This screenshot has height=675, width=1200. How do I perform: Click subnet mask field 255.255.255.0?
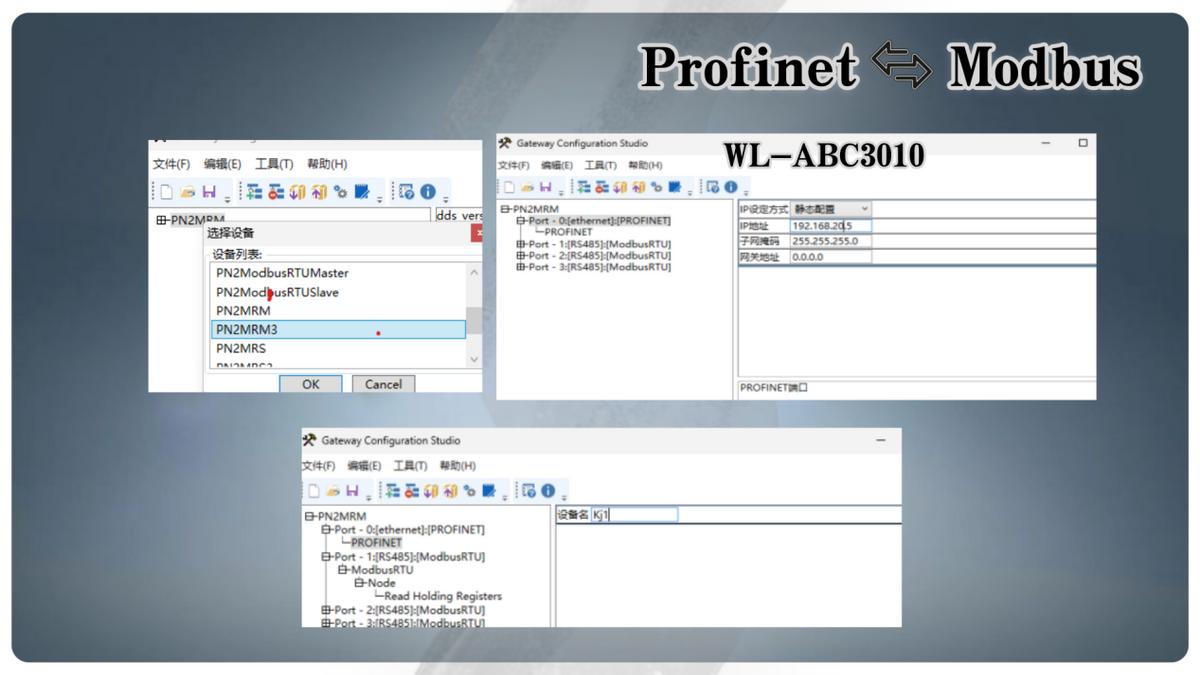[x=830, y=241]
